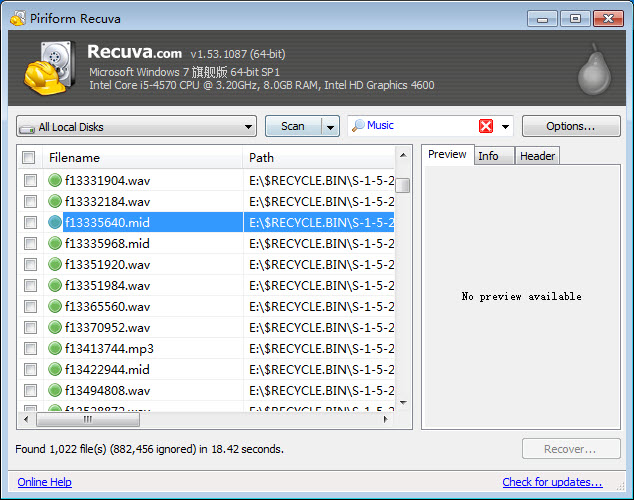Screen dimensions: 634x500
Task: Click the path cell of f13422944.mid
Action: 319,369
